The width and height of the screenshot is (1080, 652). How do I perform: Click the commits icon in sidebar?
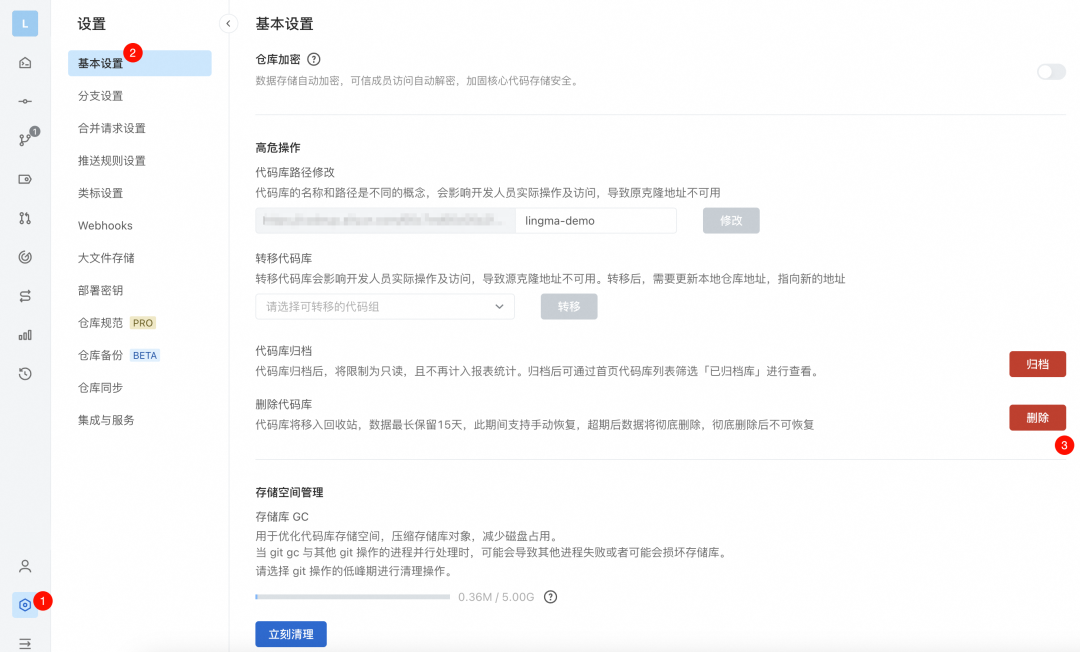pos(25,102)
